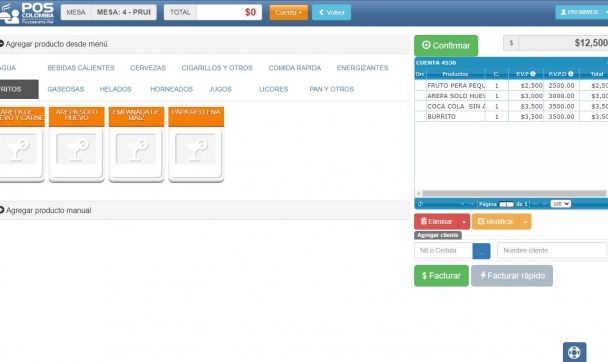Open the Cuenta dropdown
Screen dimensions: 608x362
[x=288, y=12]
